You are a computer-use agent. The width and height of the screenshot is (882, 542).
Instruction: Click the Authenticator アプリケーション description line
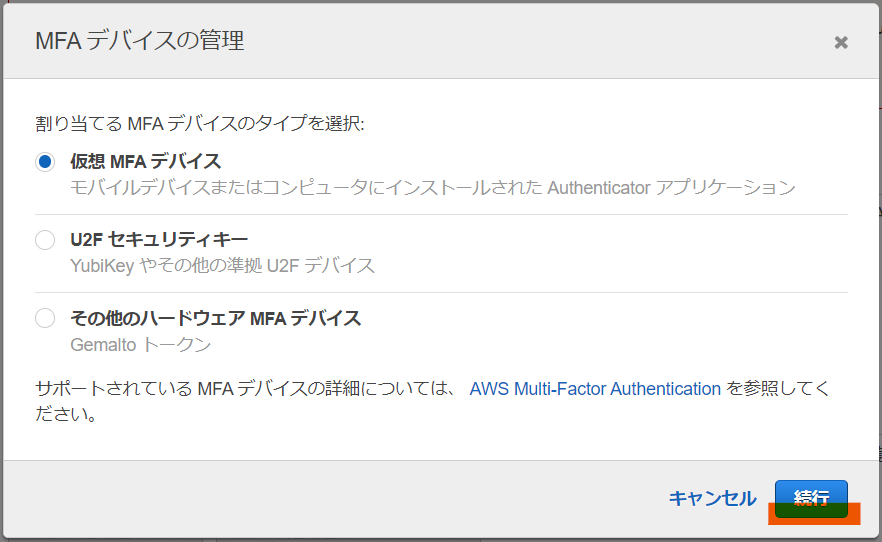(x=433, y=187)
